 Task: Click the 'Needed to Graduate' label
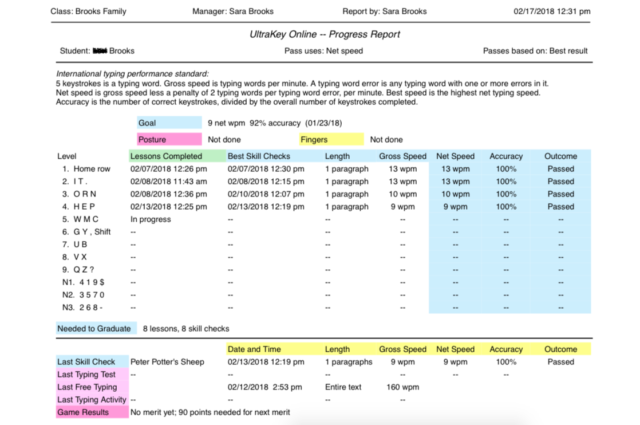(x=96, y=329)
